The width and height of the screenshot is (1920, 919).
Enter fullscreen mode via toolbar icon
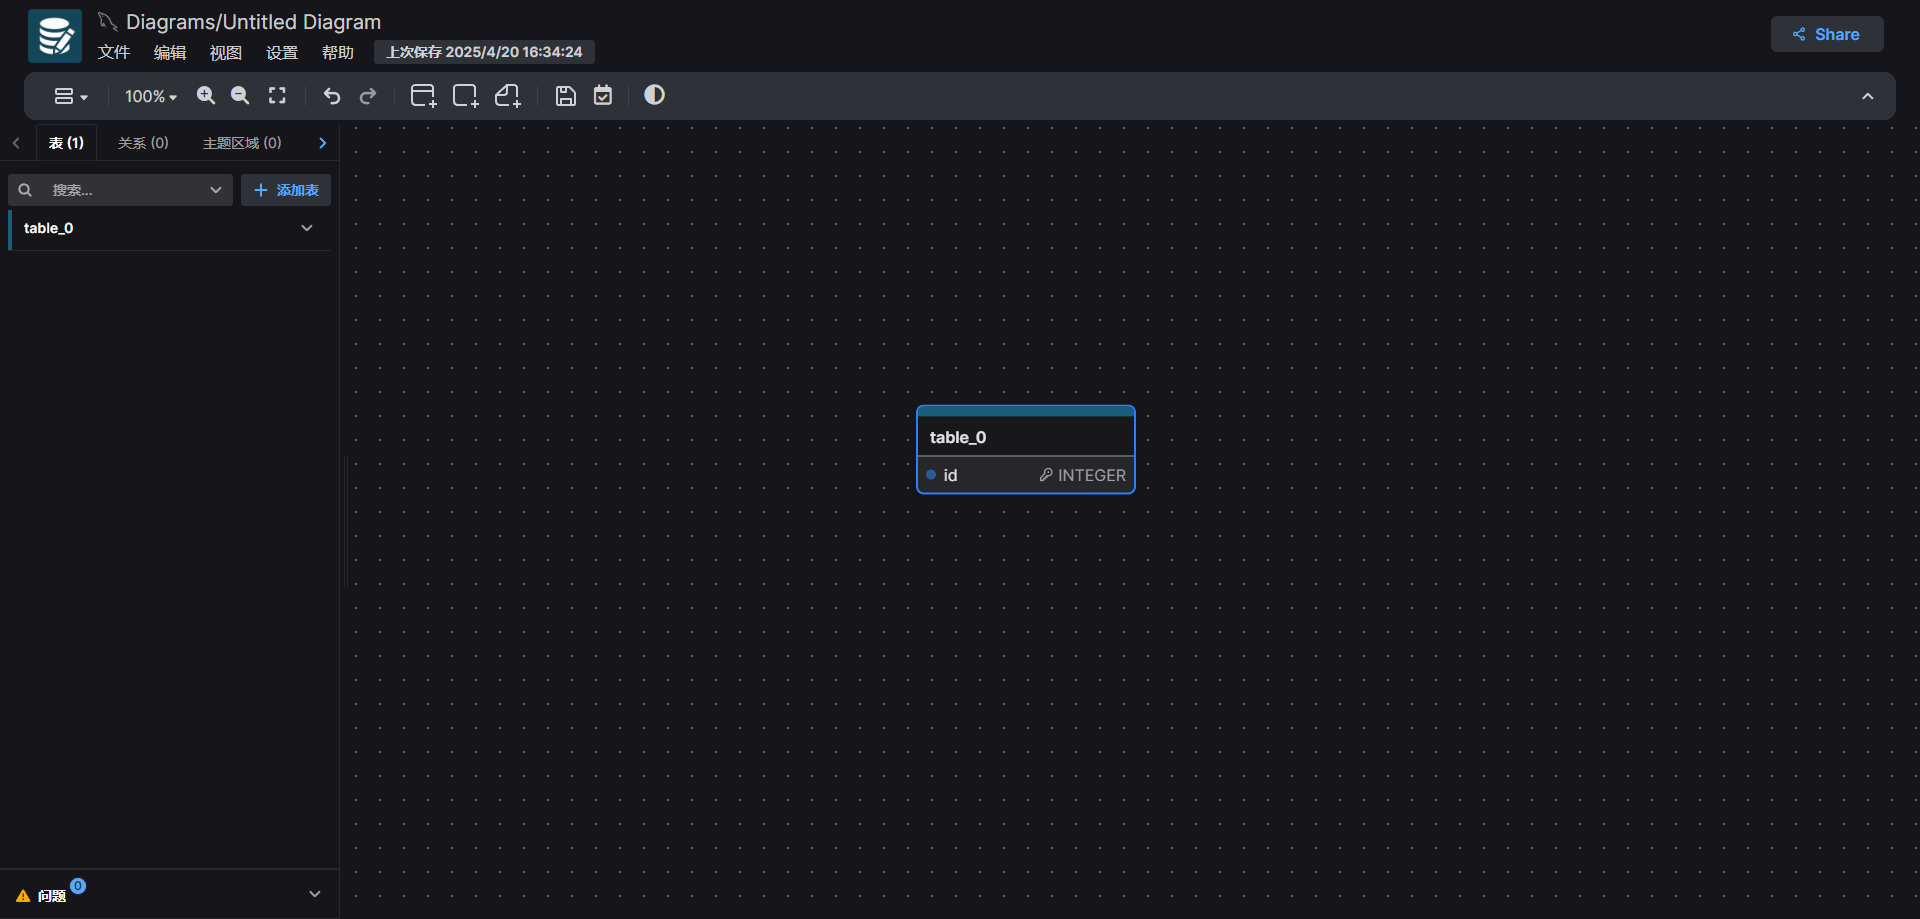tap(277, 96)
